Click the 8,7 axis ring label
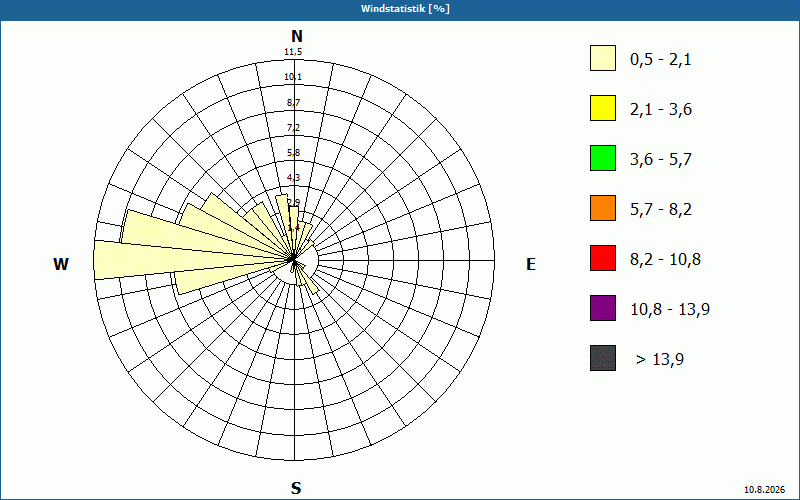Image resolution: width=800 pixels, height=500 pixels. point(293,103)
